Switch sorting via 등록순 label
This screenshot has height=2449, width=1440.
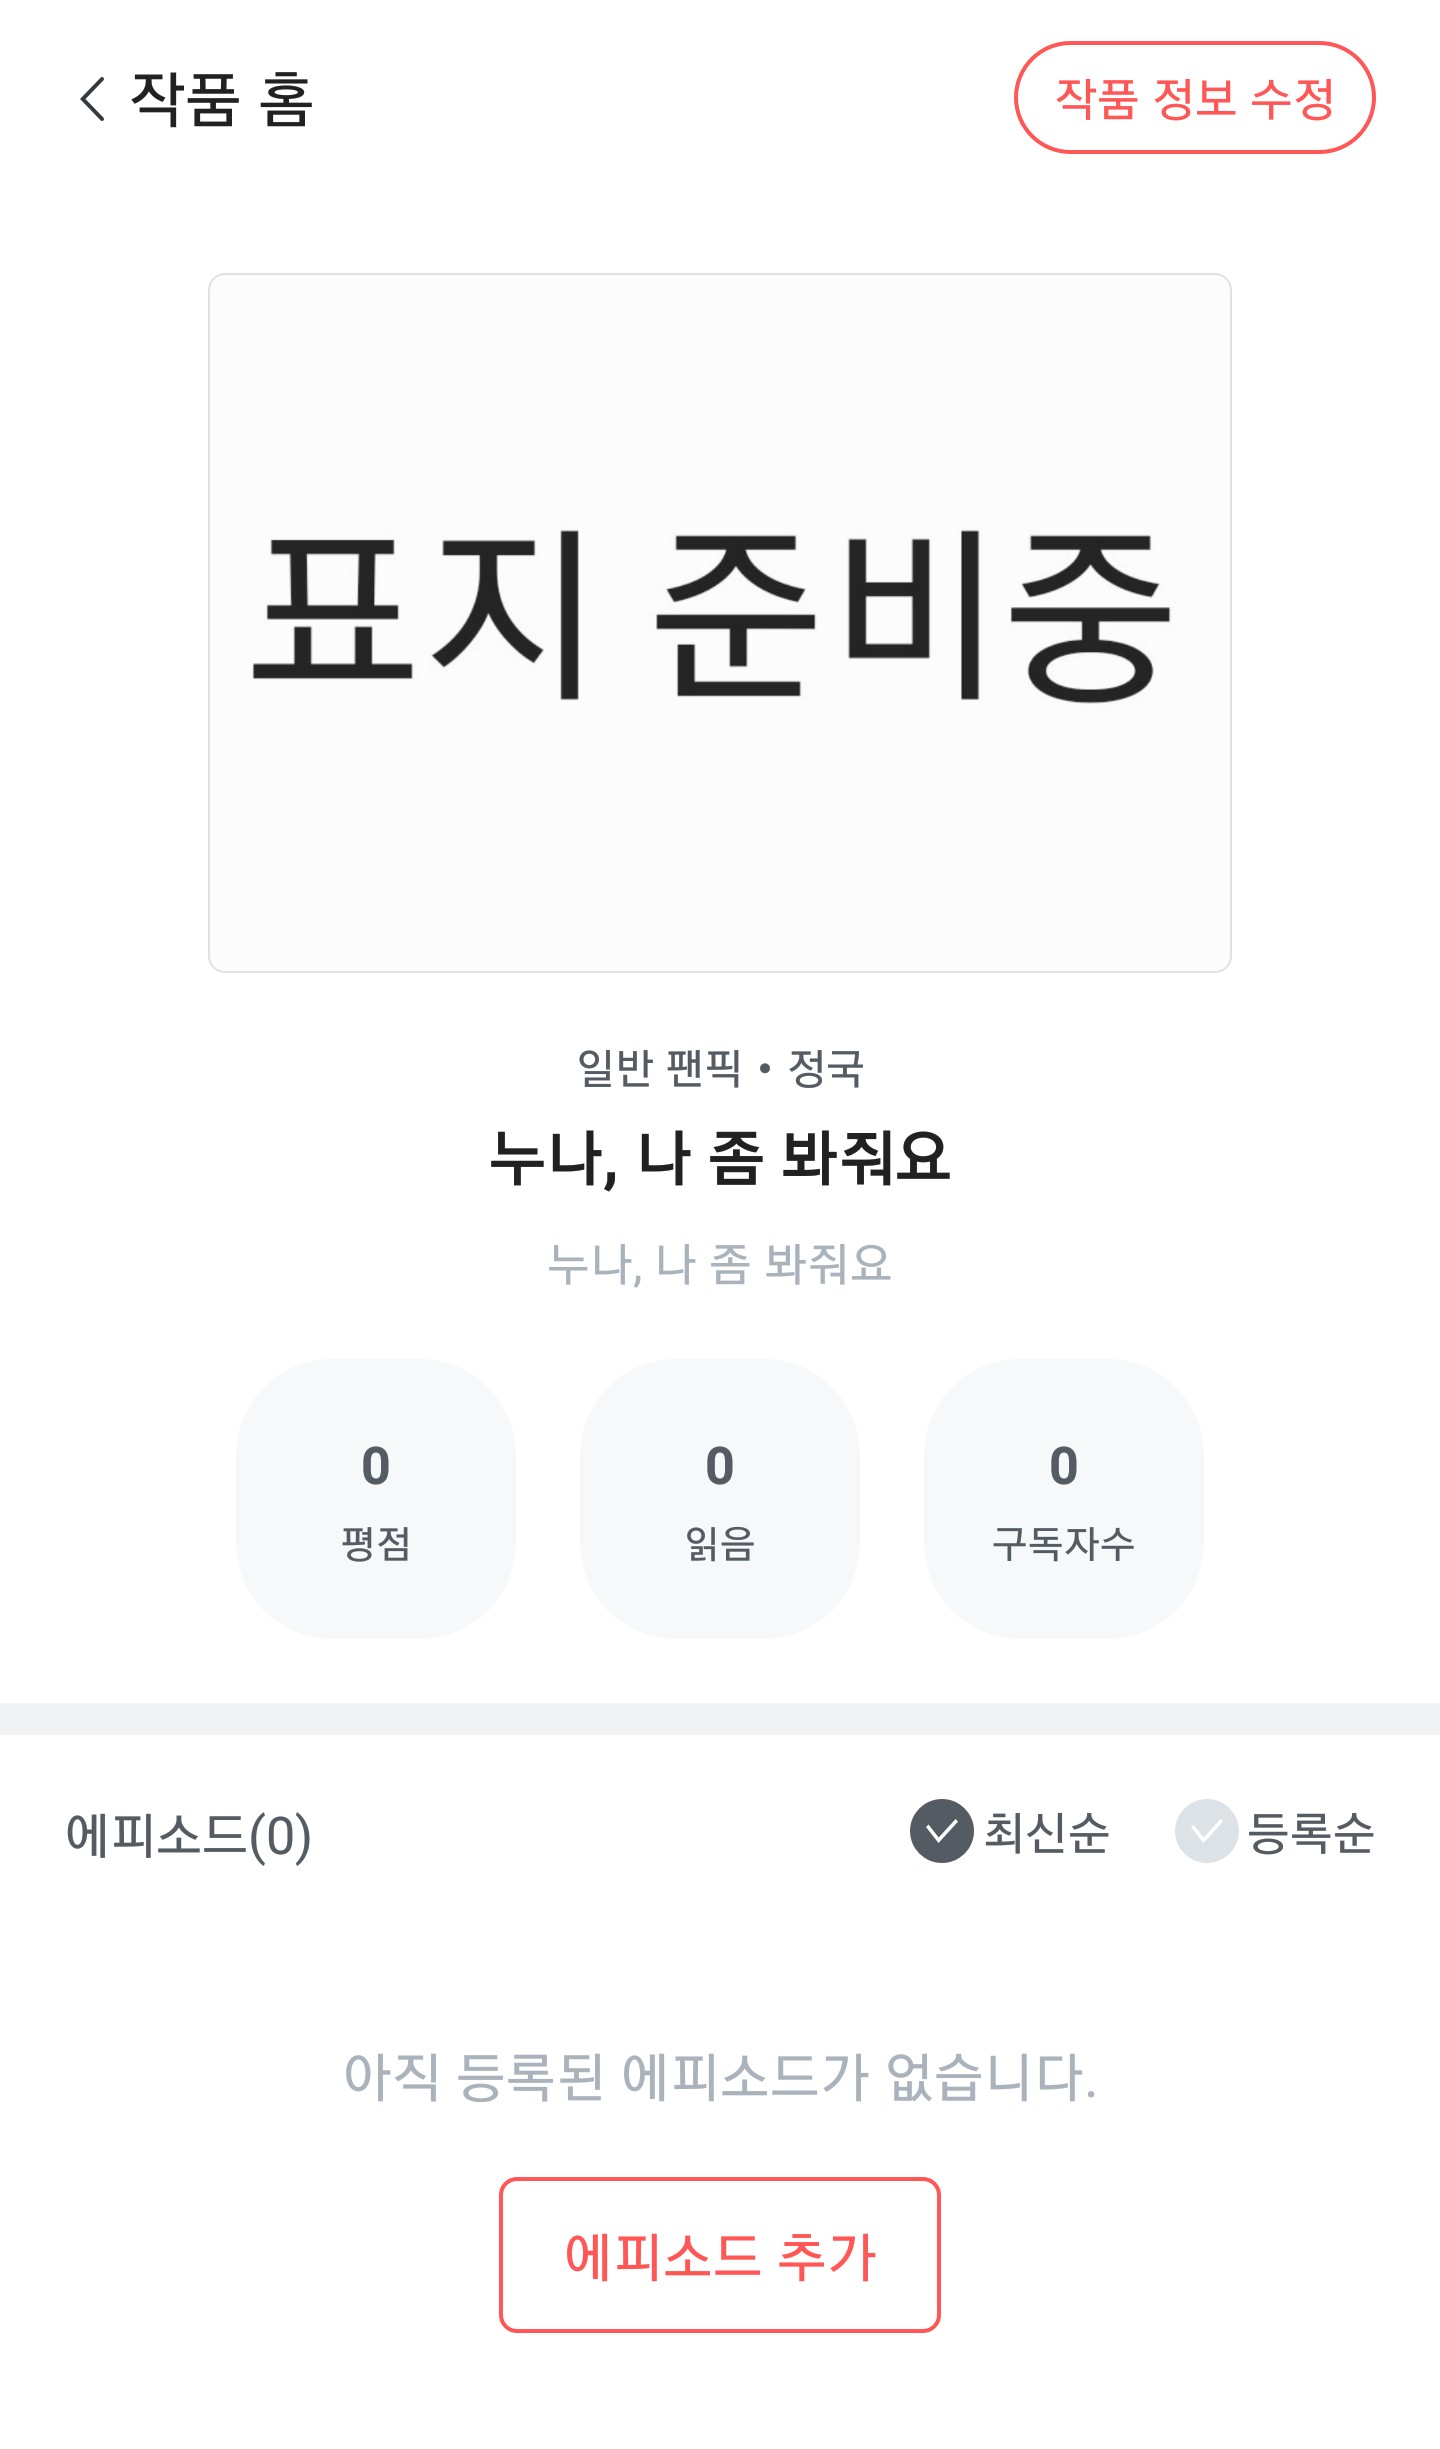pos(1311,1833)
